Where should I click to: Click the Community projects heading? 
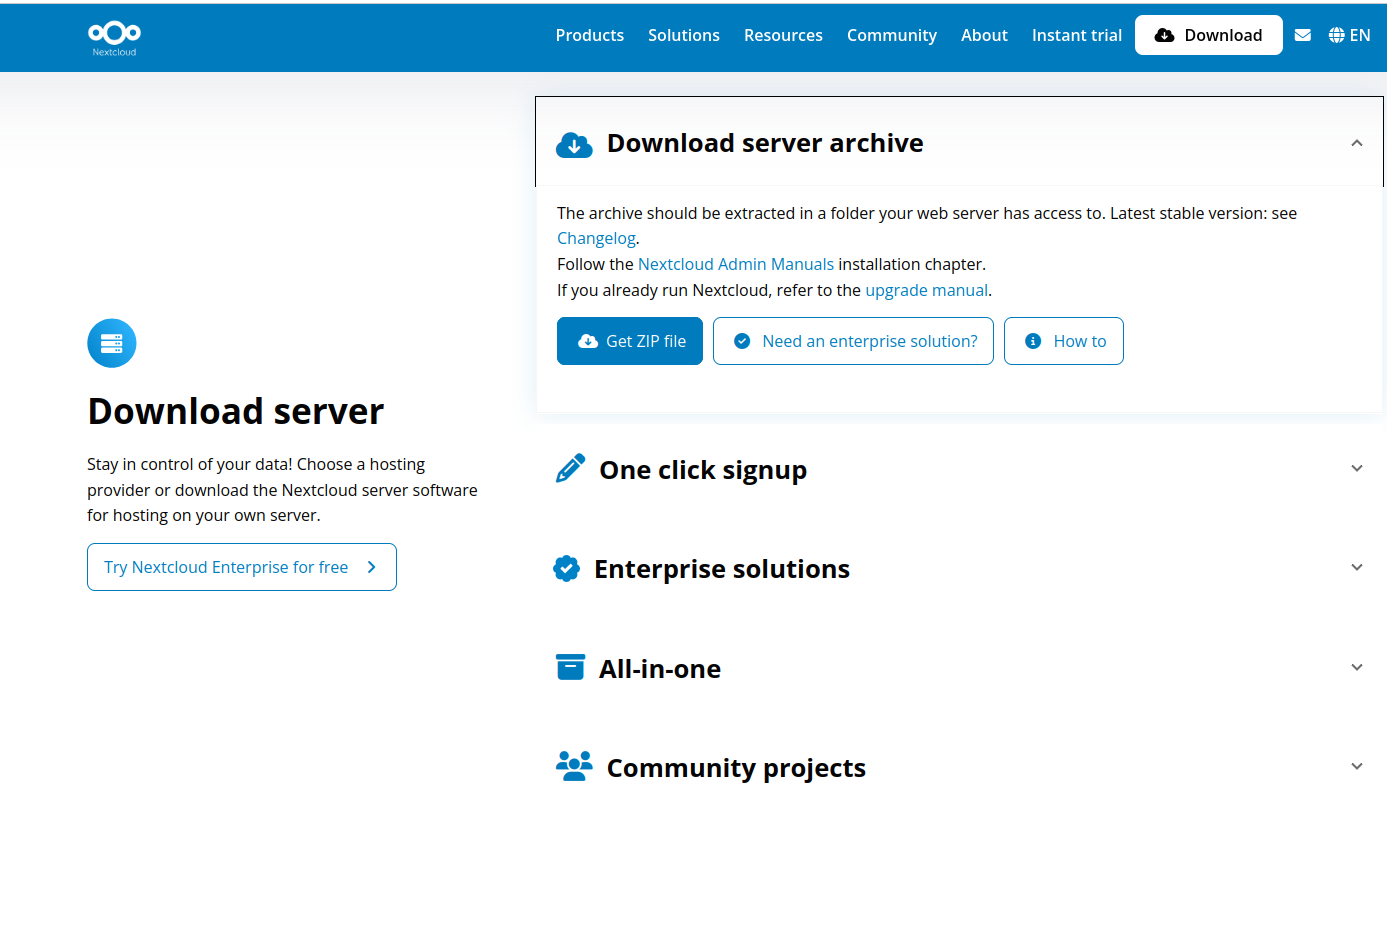736,768
